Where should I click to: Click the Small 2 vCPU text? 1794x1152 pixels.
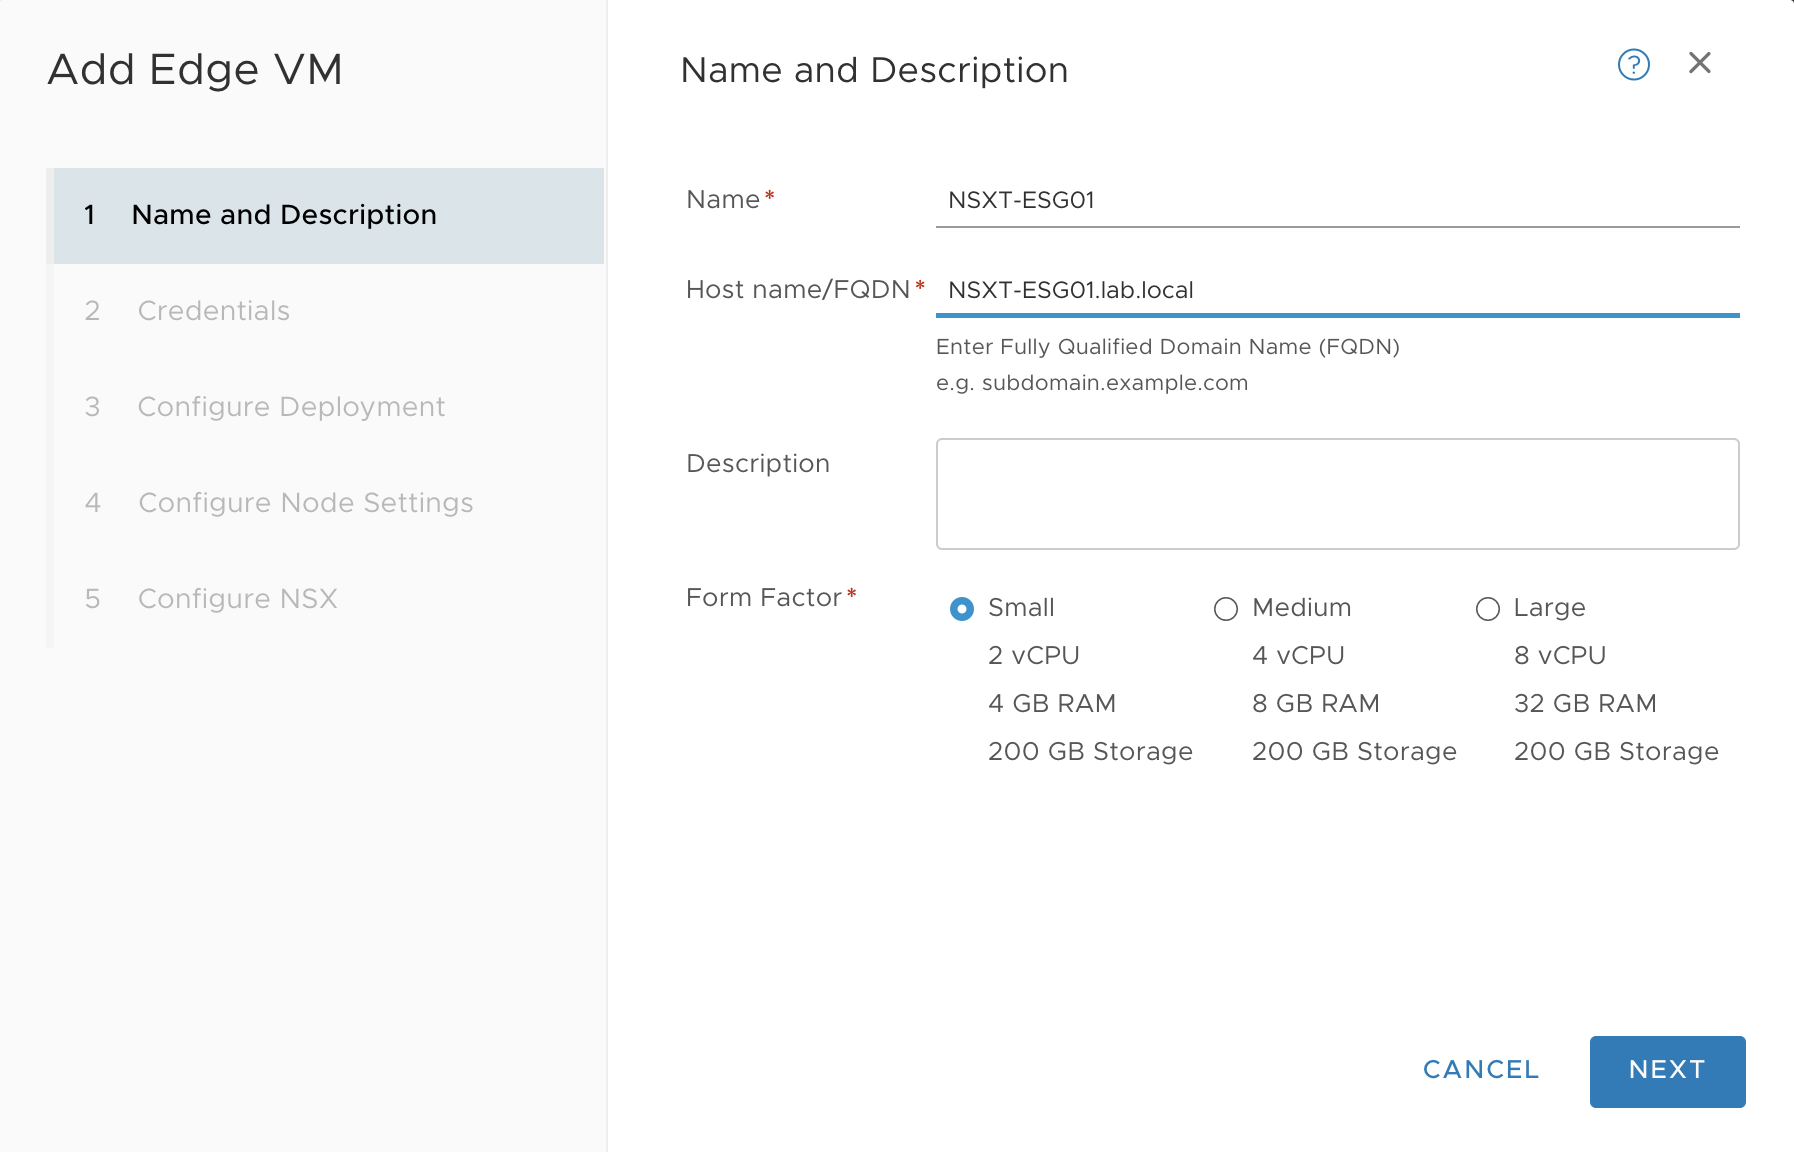(x=1033, y=656)
